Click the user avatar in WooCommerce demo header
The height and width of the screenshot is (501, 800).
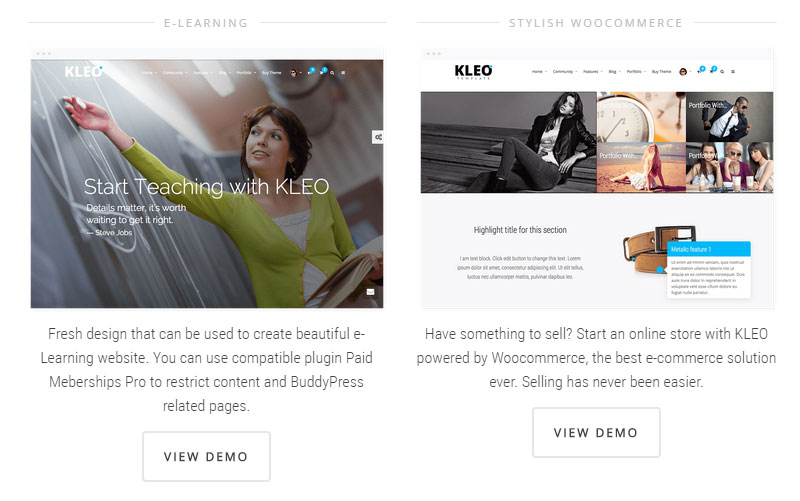coord(683,71)
